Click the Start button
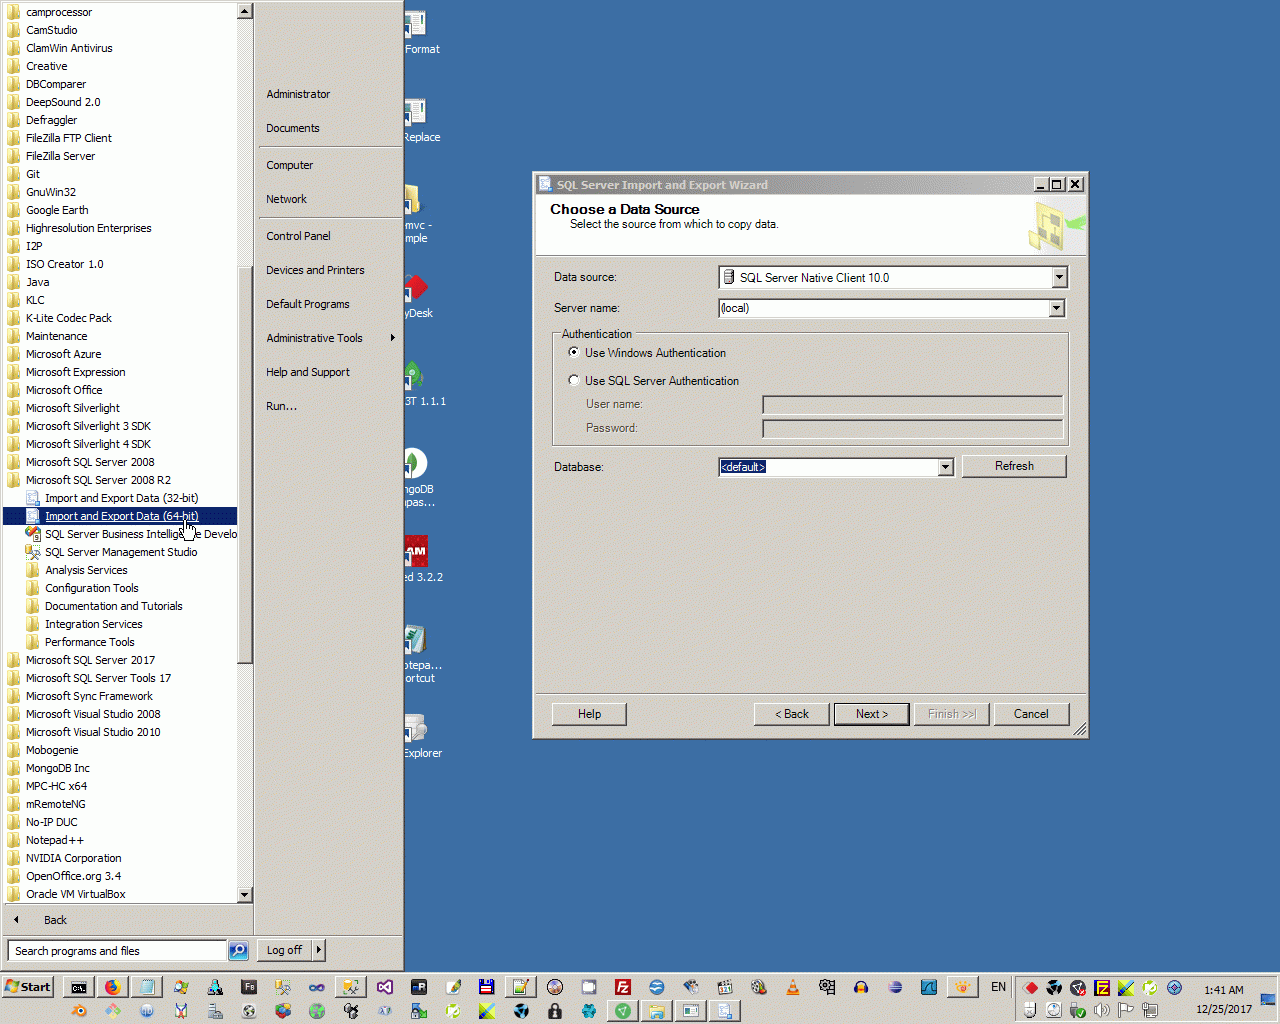1280x1024 pixels. [28, 987]
